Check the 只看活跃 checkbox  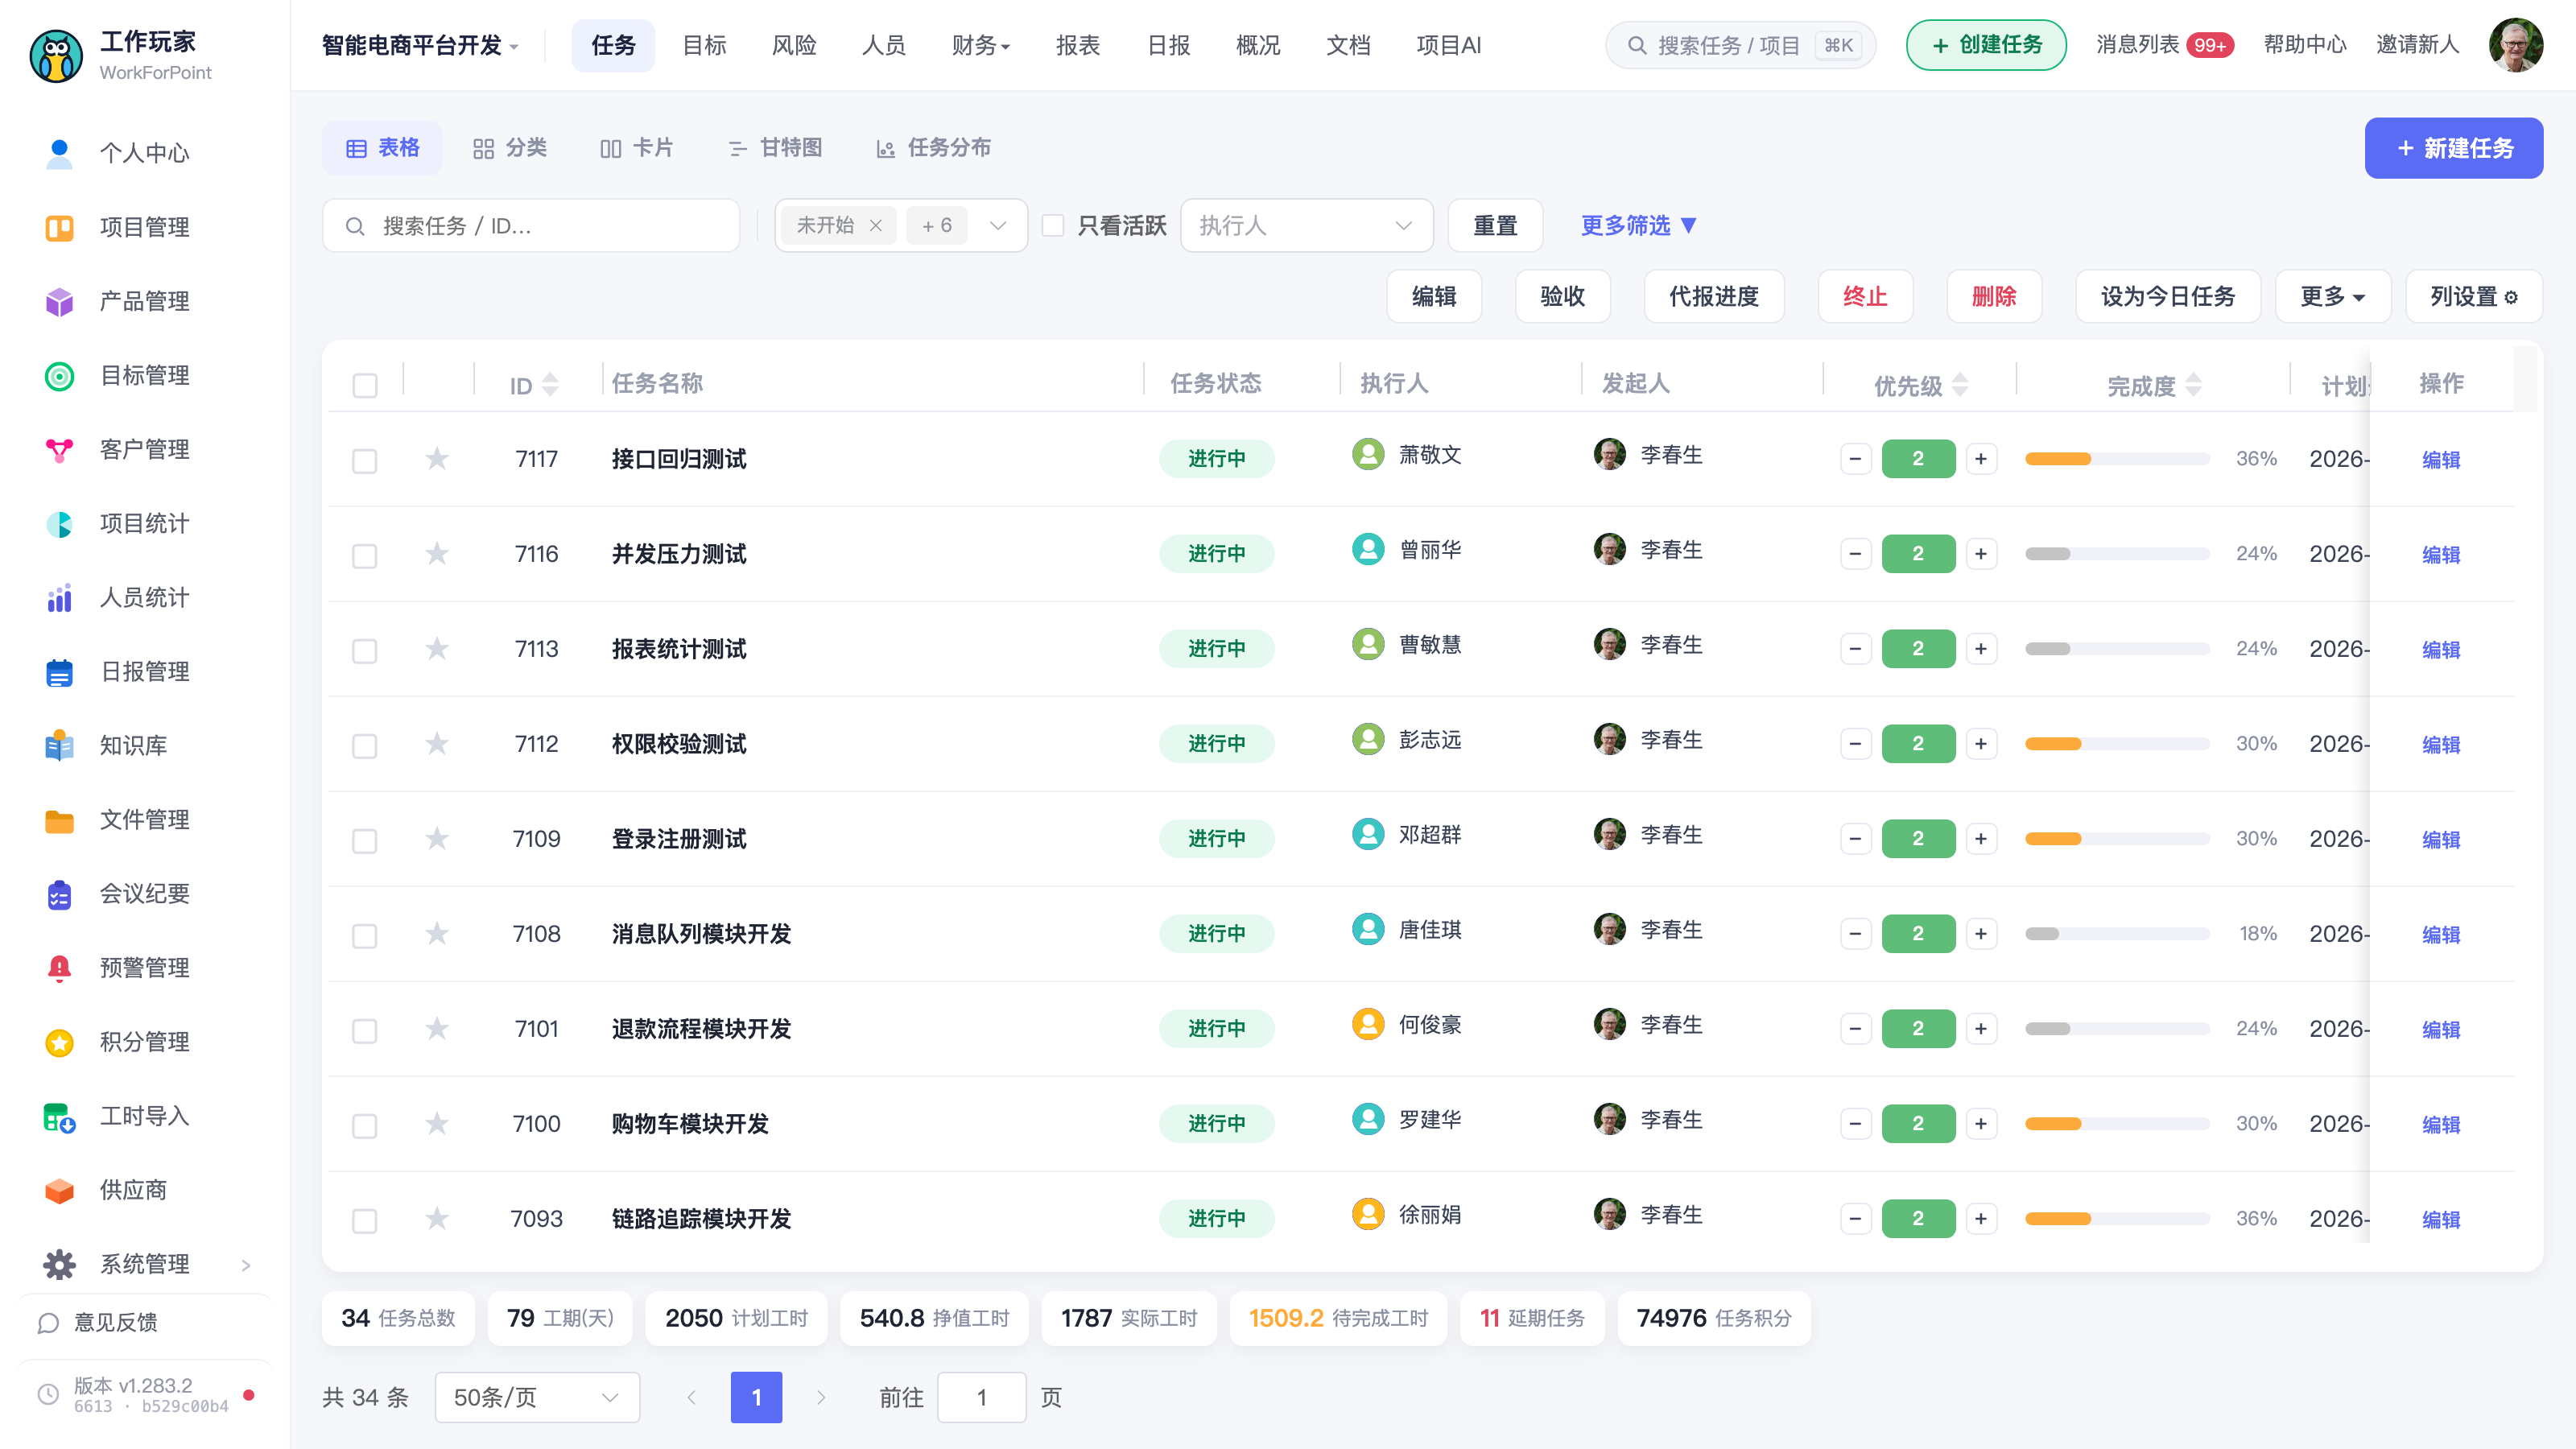click(1053, 225)
